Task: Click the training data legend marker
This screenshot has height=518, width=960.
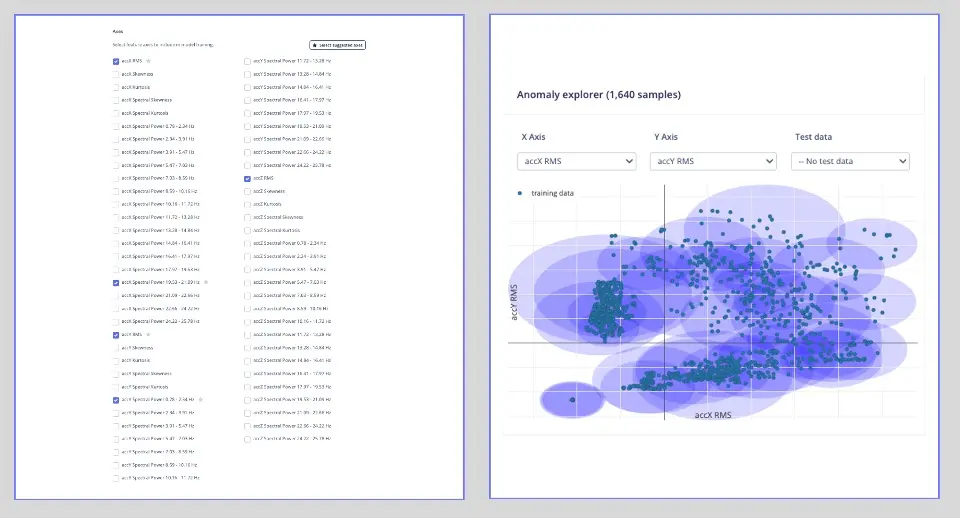Action: 520,193
